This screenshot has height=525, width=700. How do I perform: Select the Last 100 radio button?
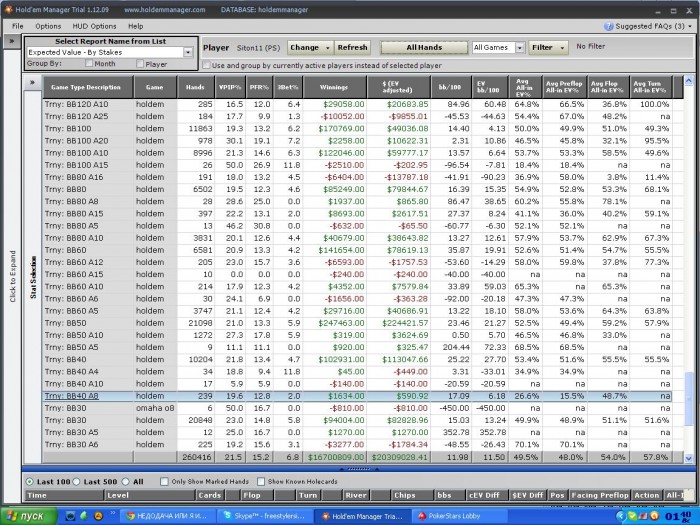click(30, 482)
